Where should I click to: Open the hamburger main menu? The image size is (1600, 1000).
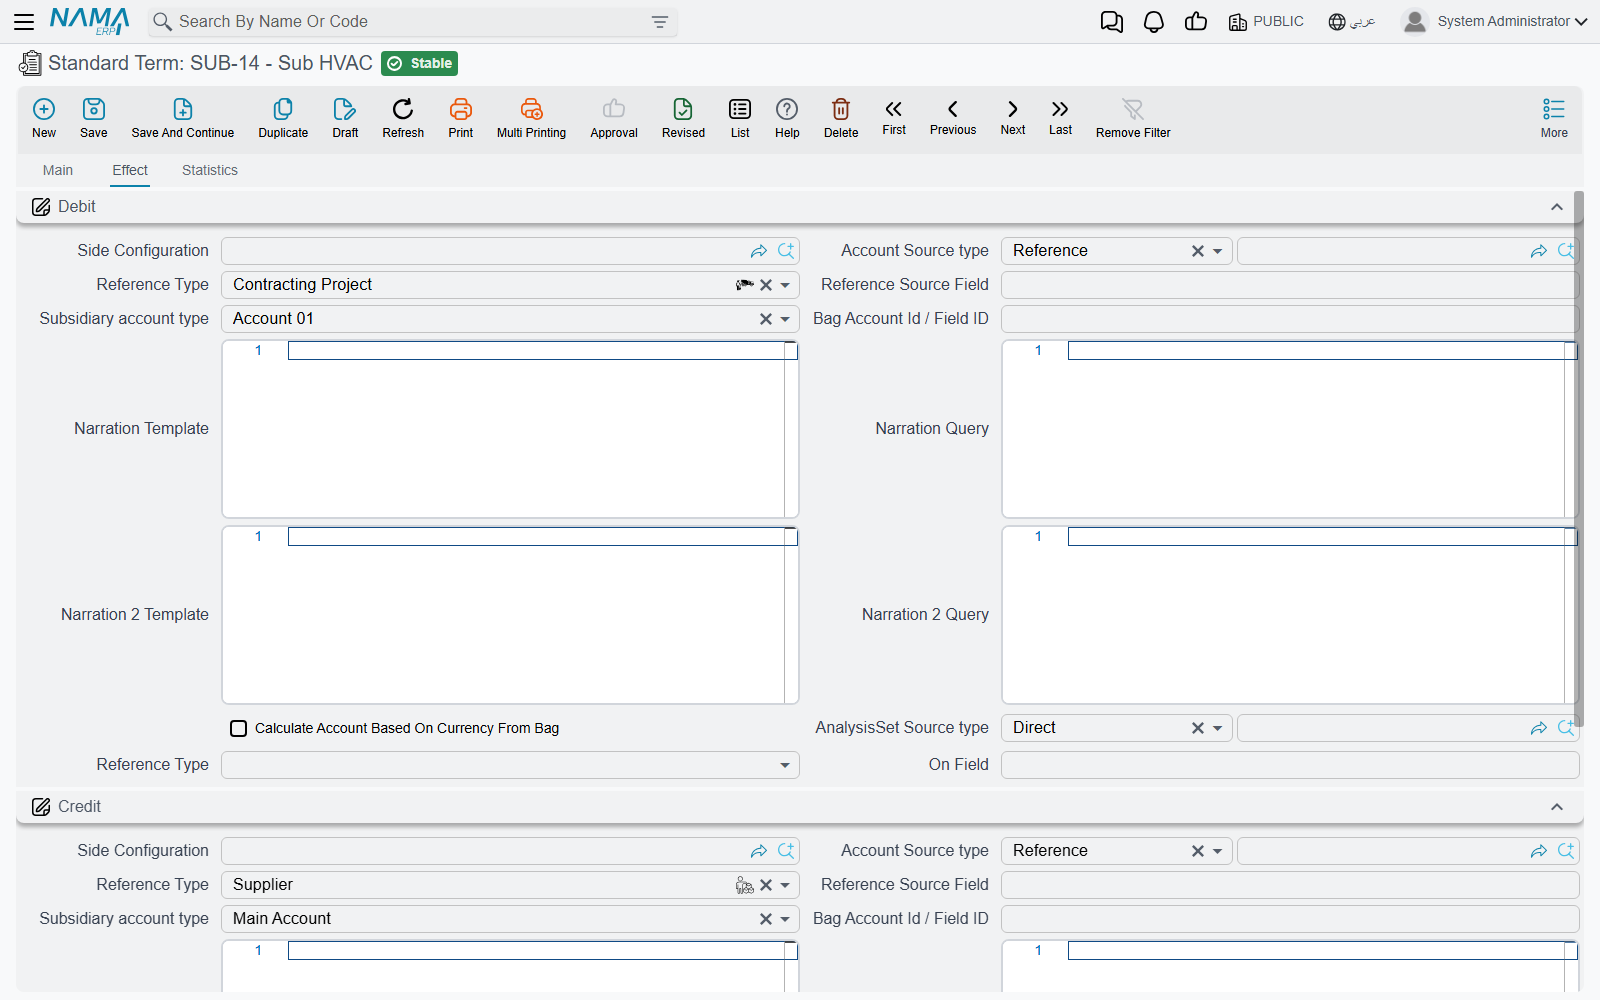pyautogui.click(x=24, y=21)
